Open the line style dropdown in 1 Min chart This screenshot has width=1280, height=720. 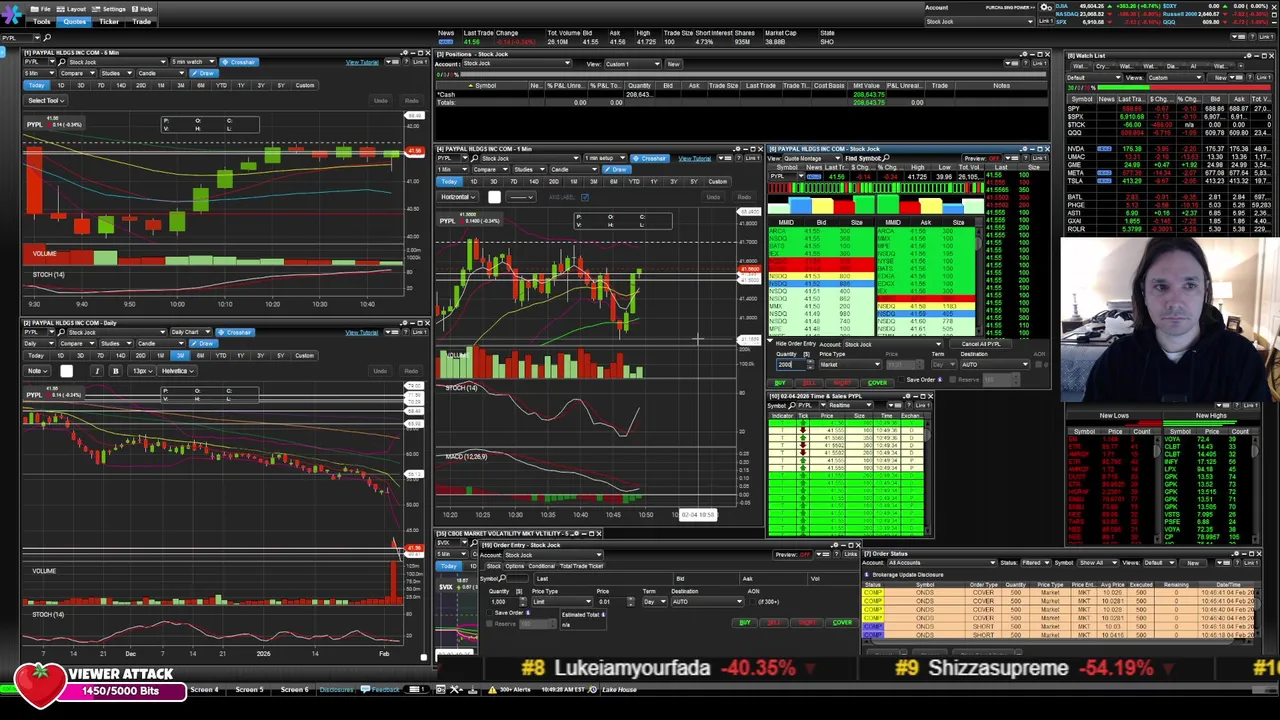point(522,197)
